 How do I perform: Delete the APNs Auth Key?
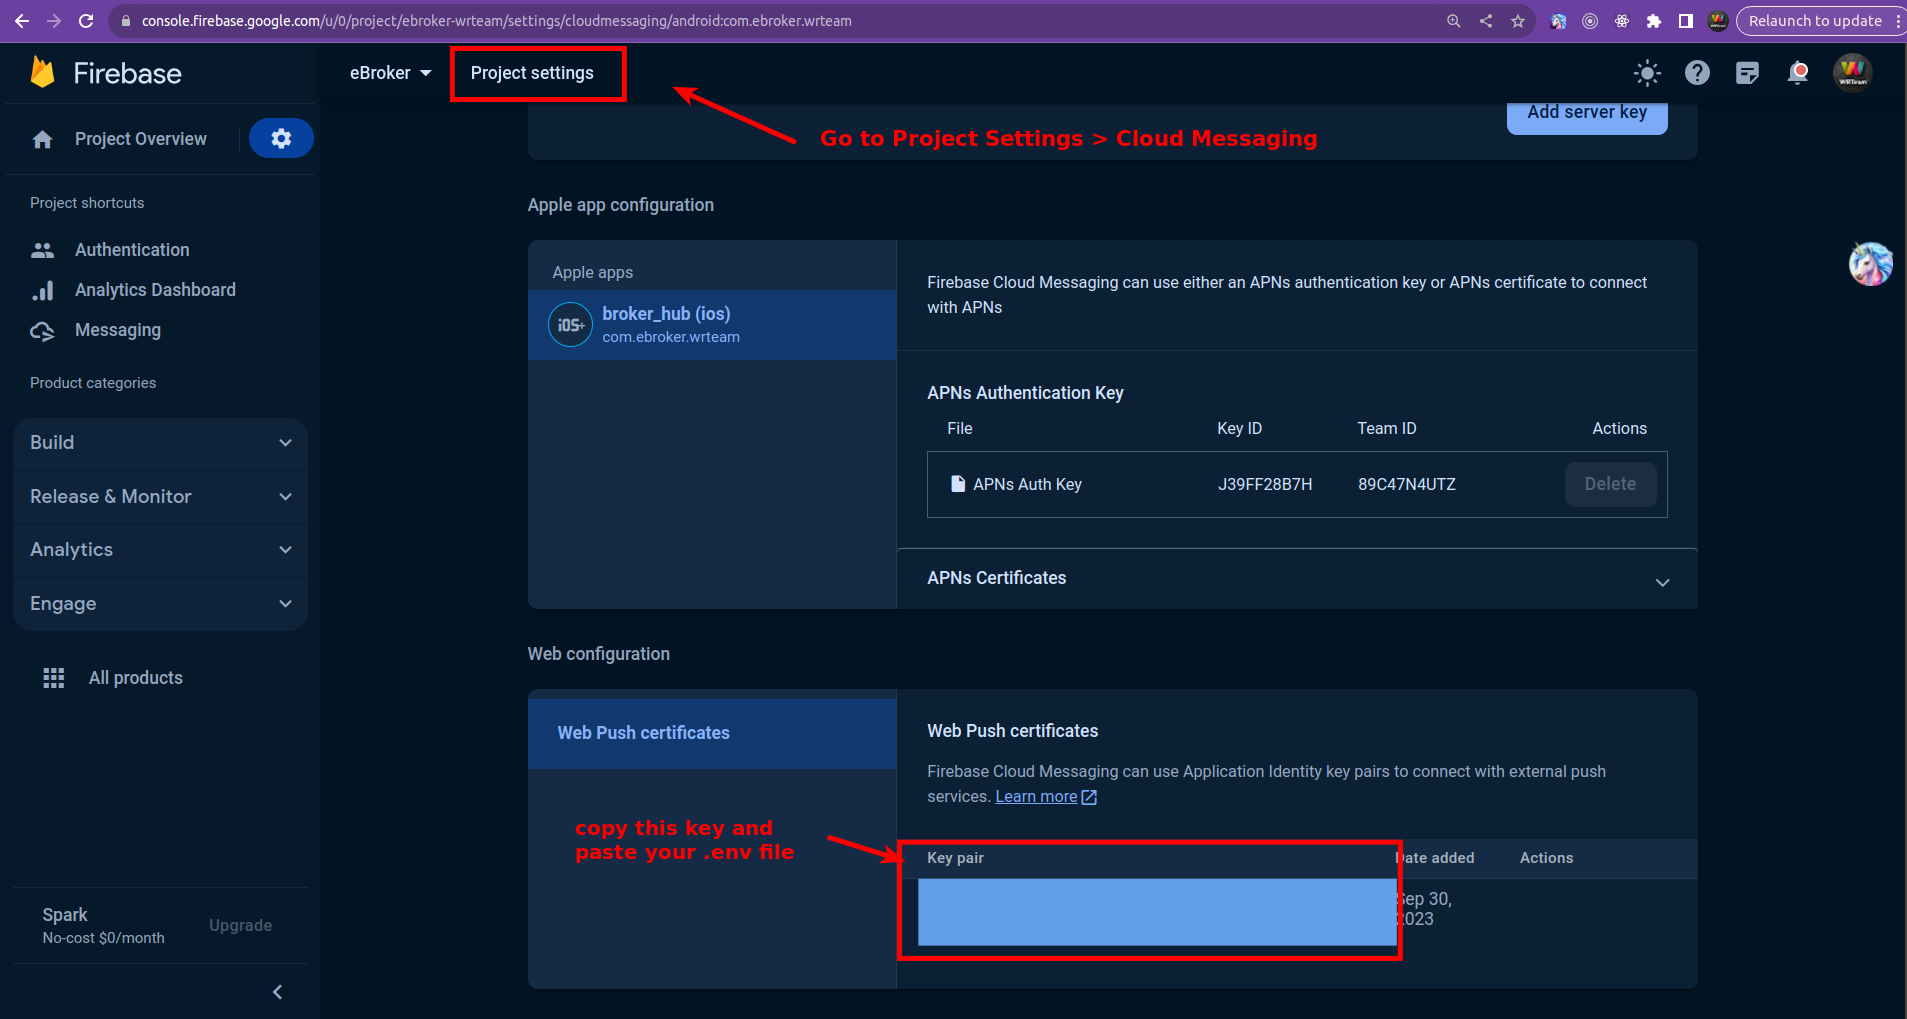point(1610,484)
